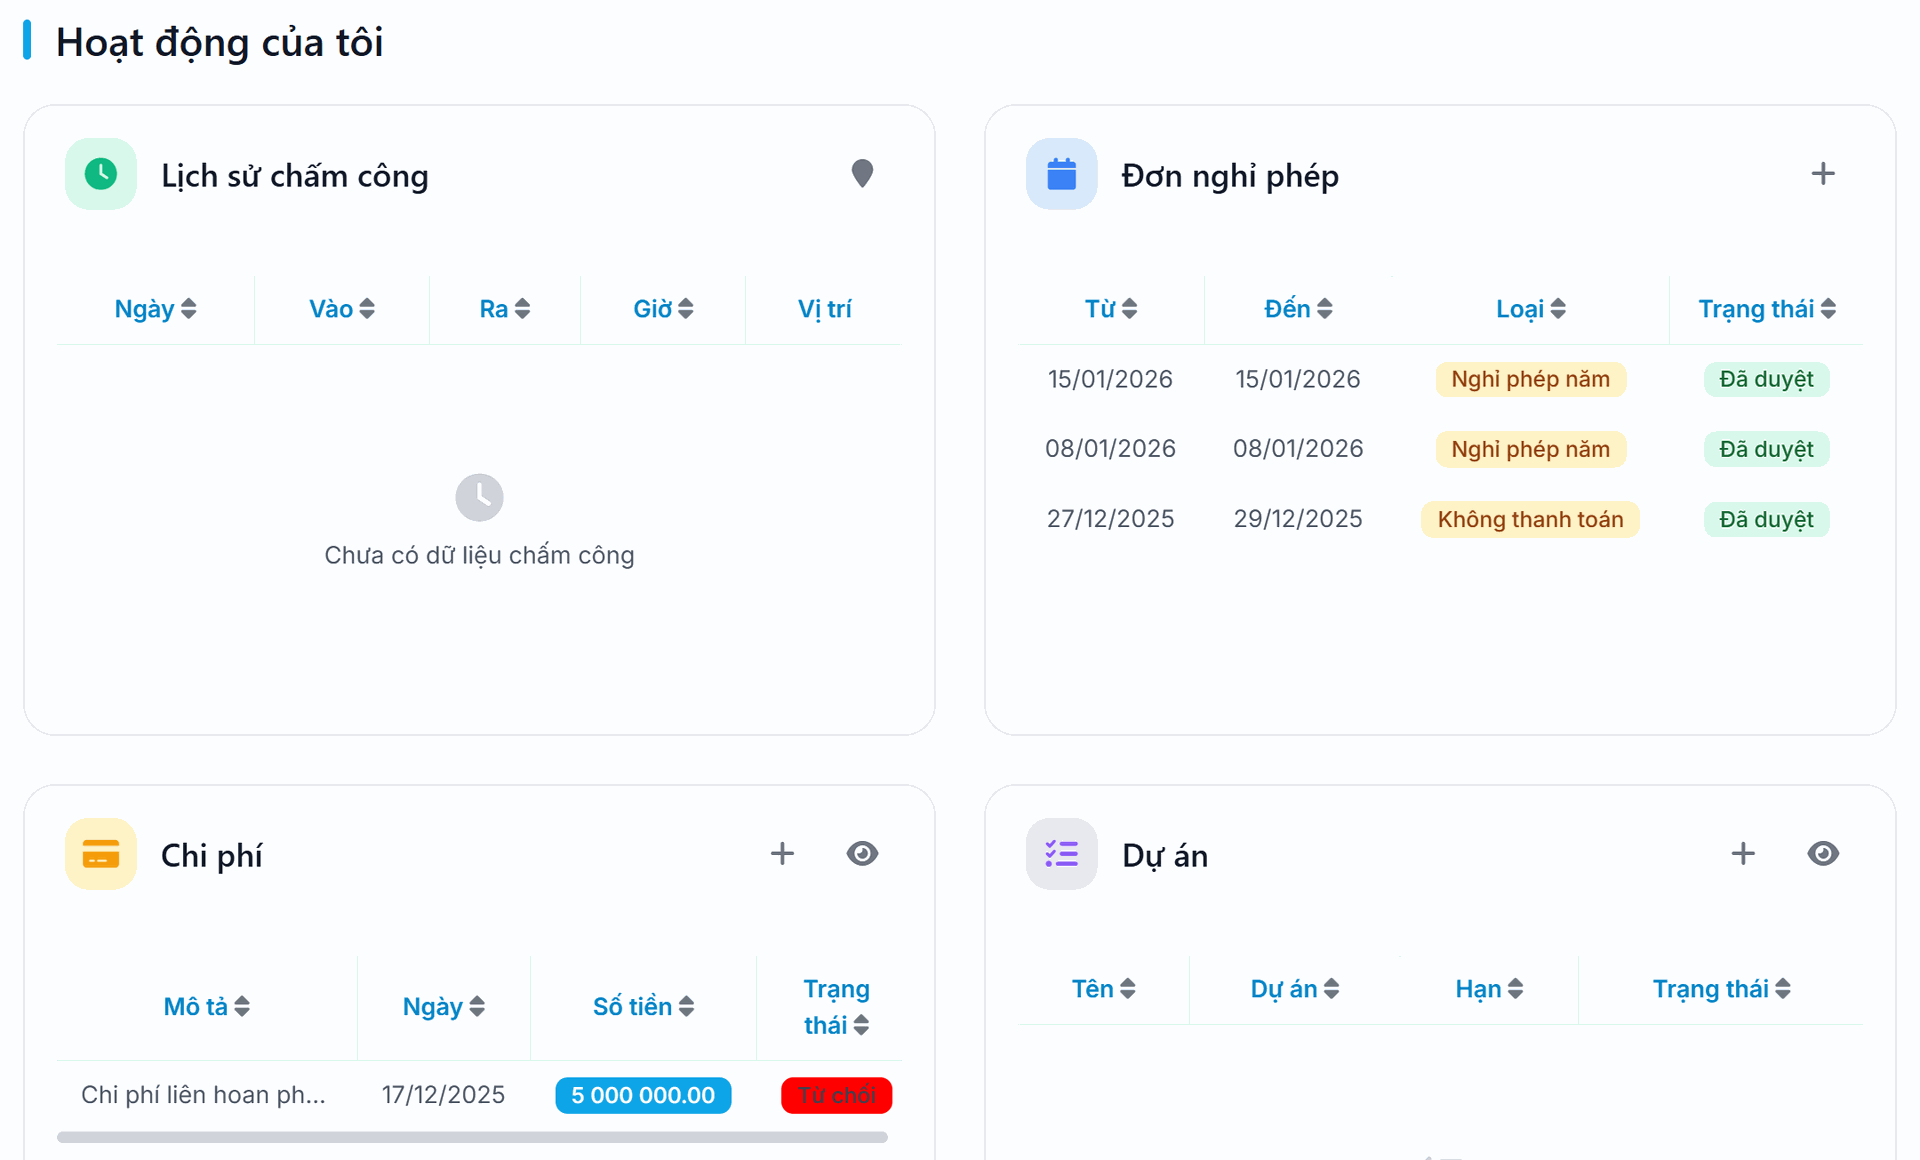1920x1160 pixels.
Task: Add a new project with plus icon
Action: pos(1743,854)
